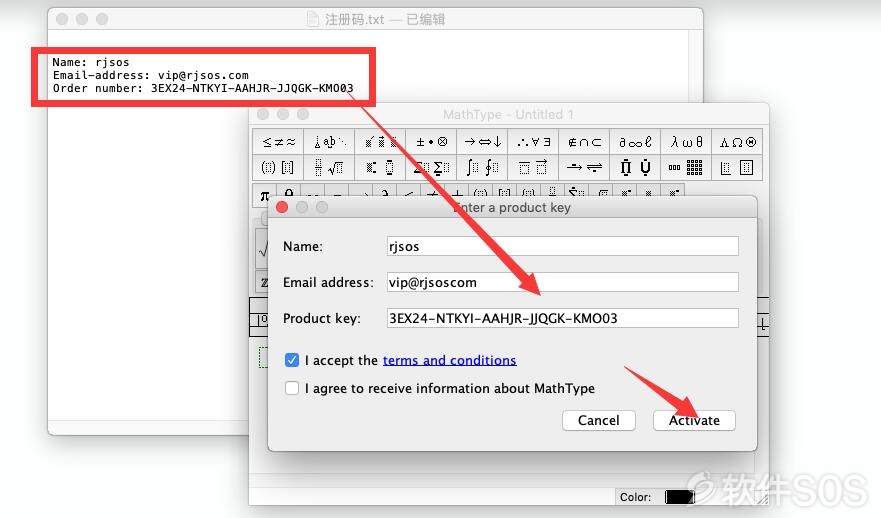The height and width of the screenshot is (518, 881).
Task: Open the subscript and superscript templates palette
Action: (380, 167)
